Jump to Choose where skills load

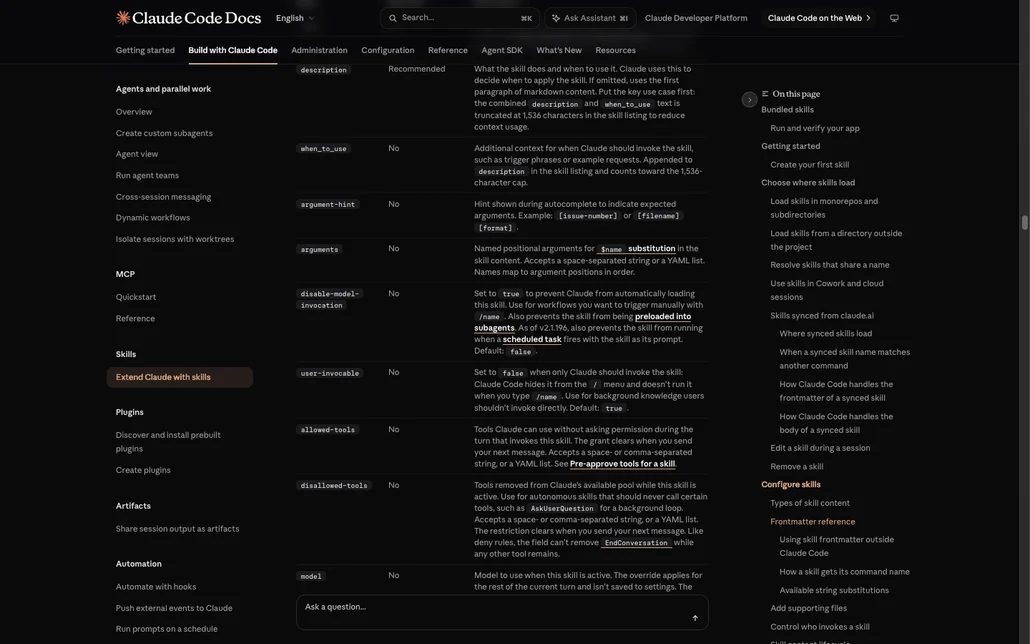pos(808,183)
